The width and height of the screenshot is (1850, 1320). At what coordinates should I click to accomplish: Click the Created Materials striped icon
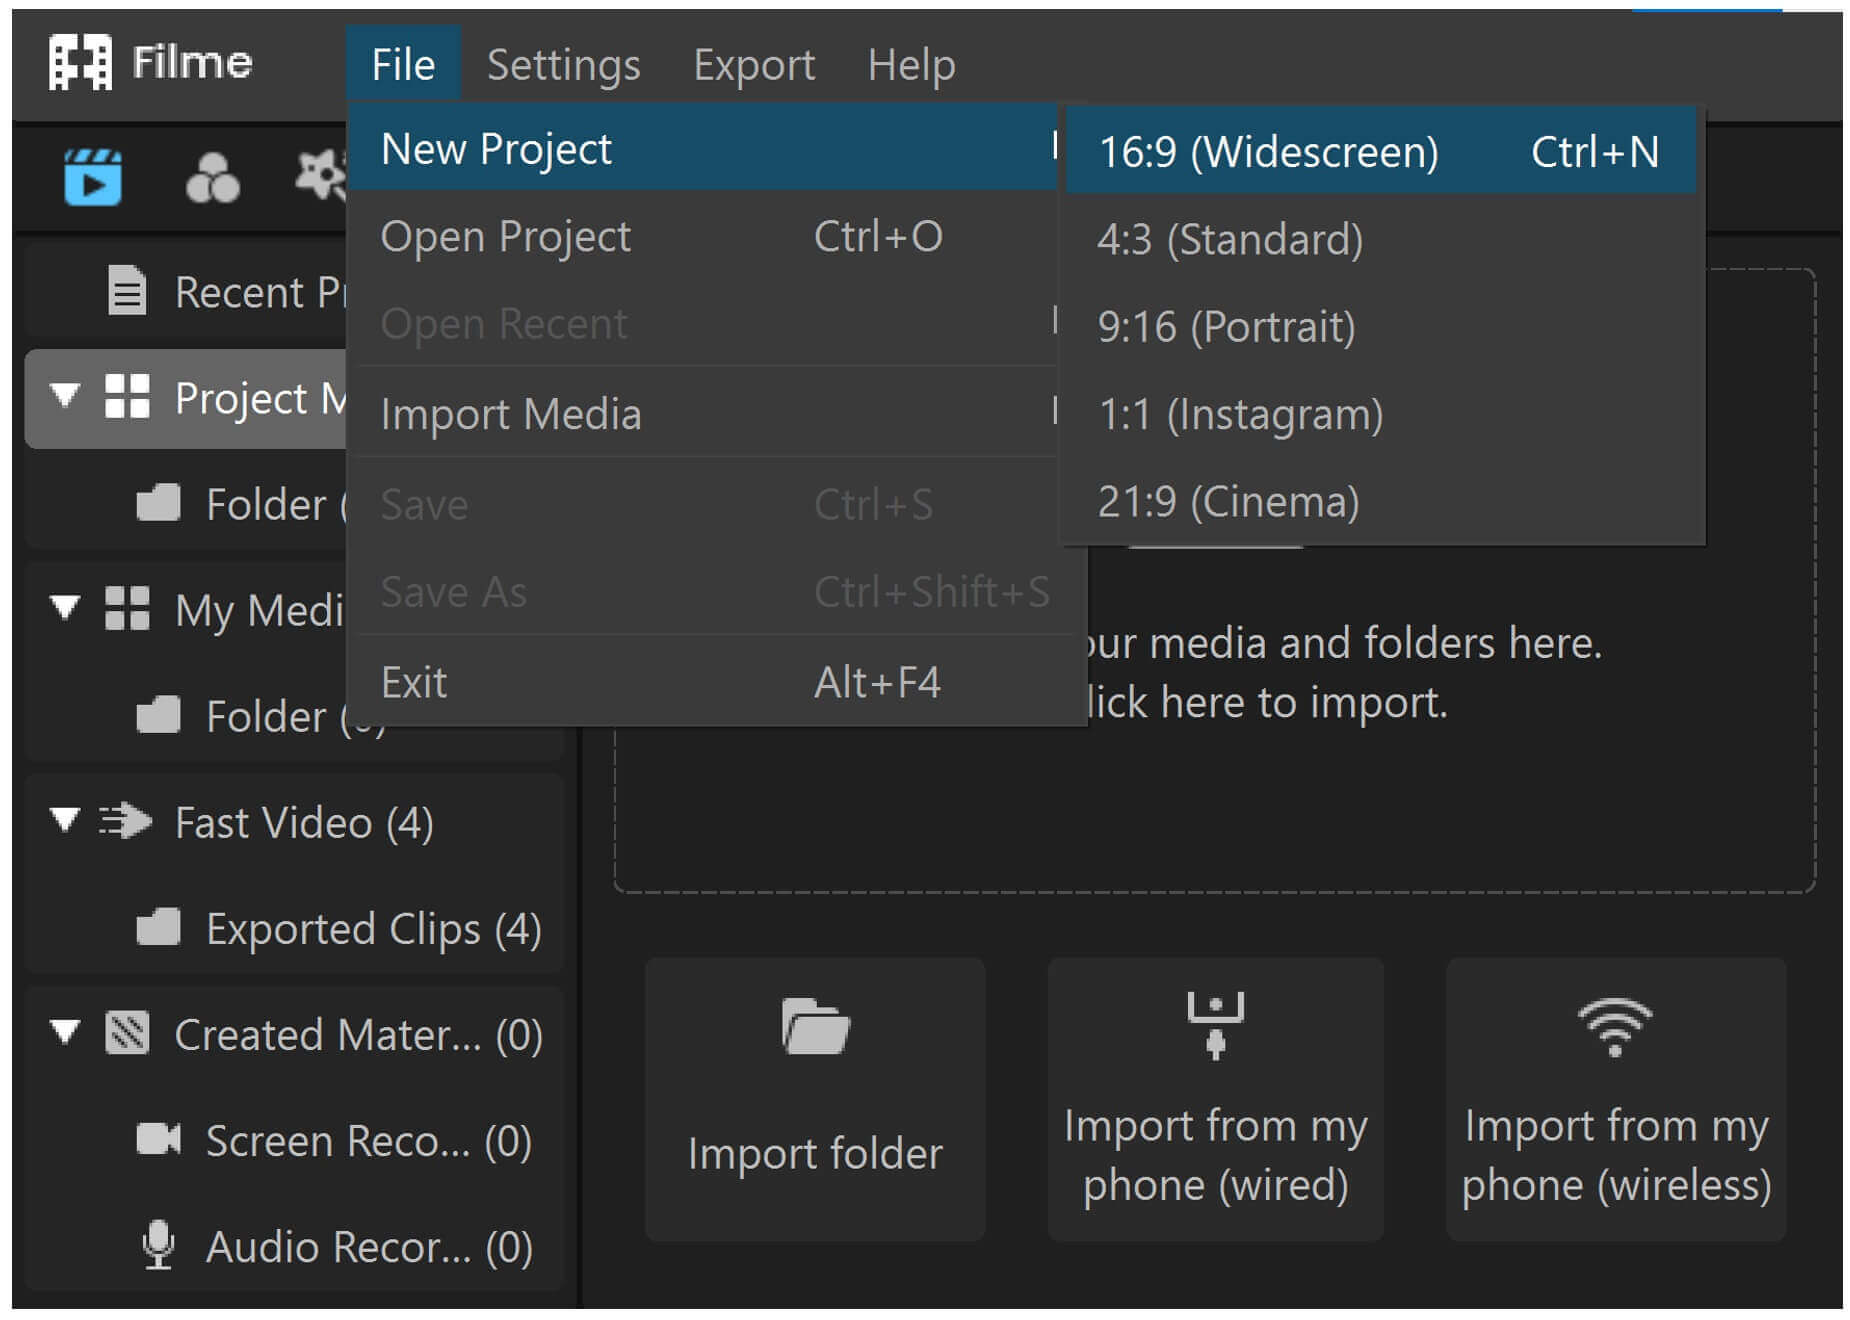tap(127, 1033)
